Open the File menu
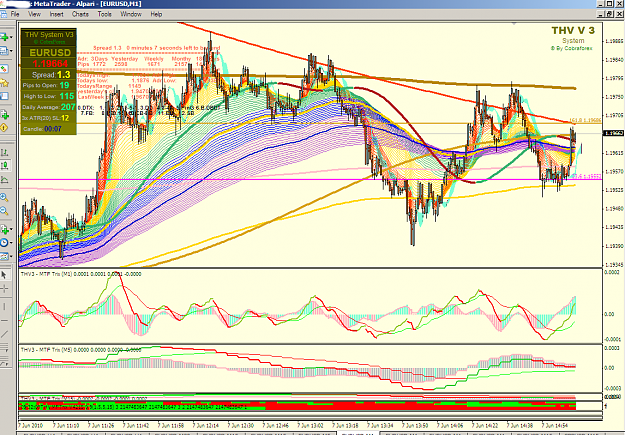Viewport: 625px width, 435px height. (x=15, y=14)
